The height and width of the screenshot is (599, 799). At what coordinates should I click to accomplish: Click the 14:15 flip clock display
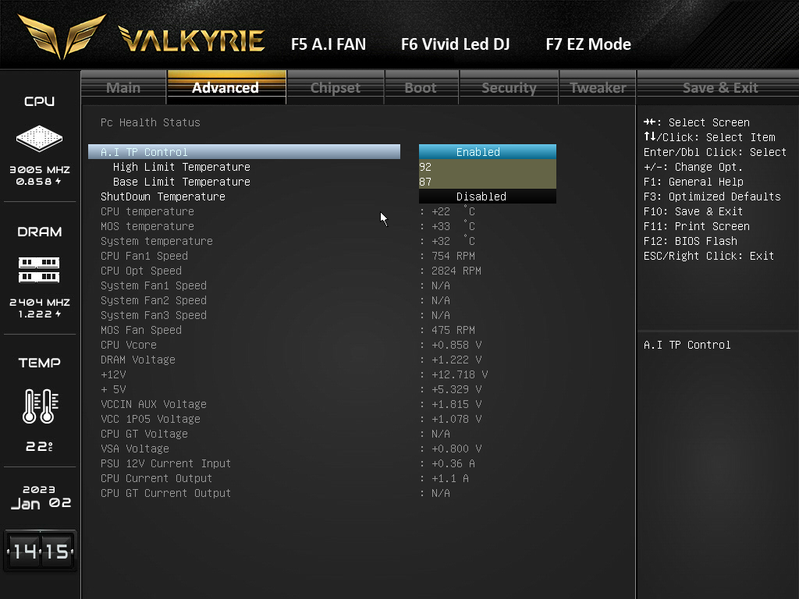pos(40,551)
